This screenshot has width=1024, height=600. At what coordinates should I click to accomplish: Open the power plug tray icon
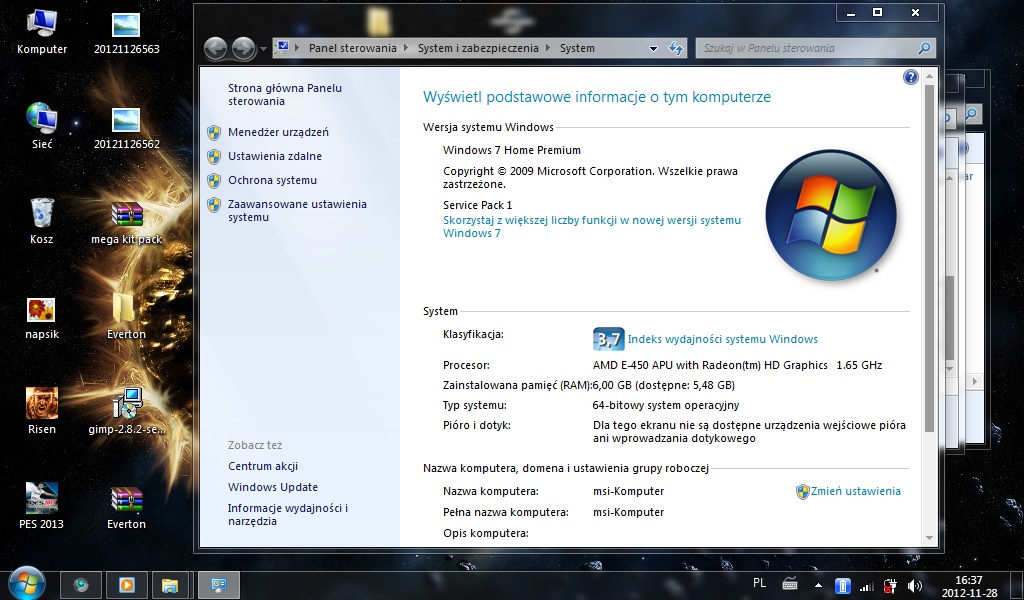[890, 586]
